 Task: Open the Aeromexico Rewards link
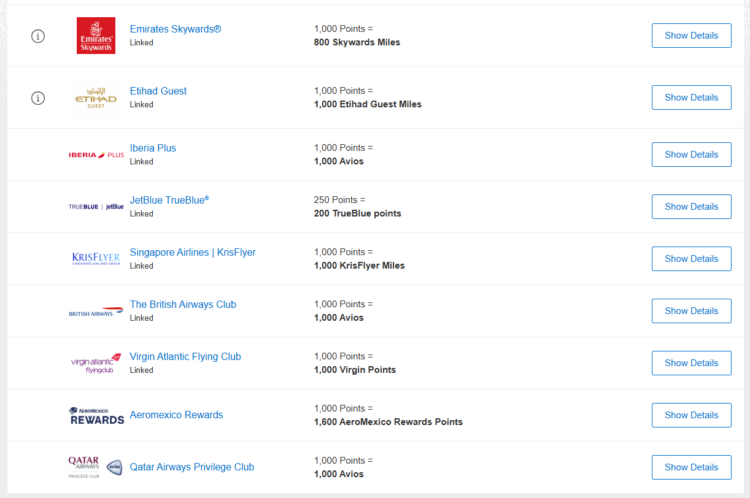176,415
